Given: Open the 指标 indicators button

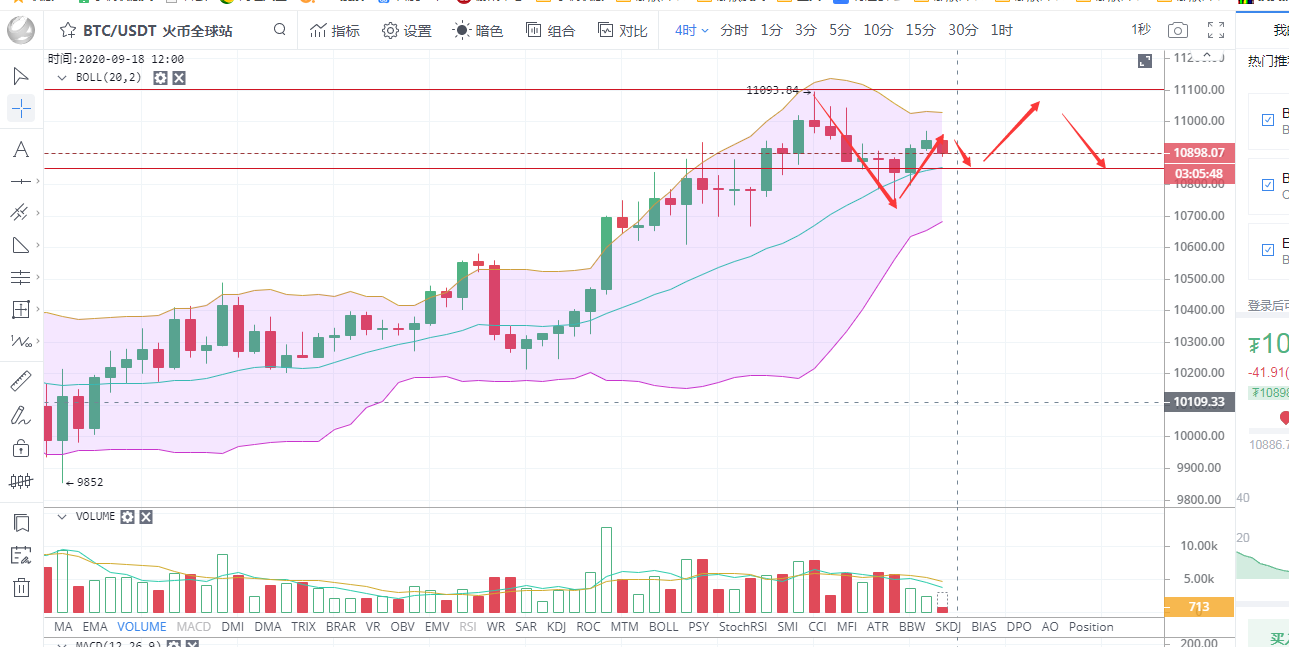Looking at the screenshot, I should pyautogui.click(x=335, y=31).
